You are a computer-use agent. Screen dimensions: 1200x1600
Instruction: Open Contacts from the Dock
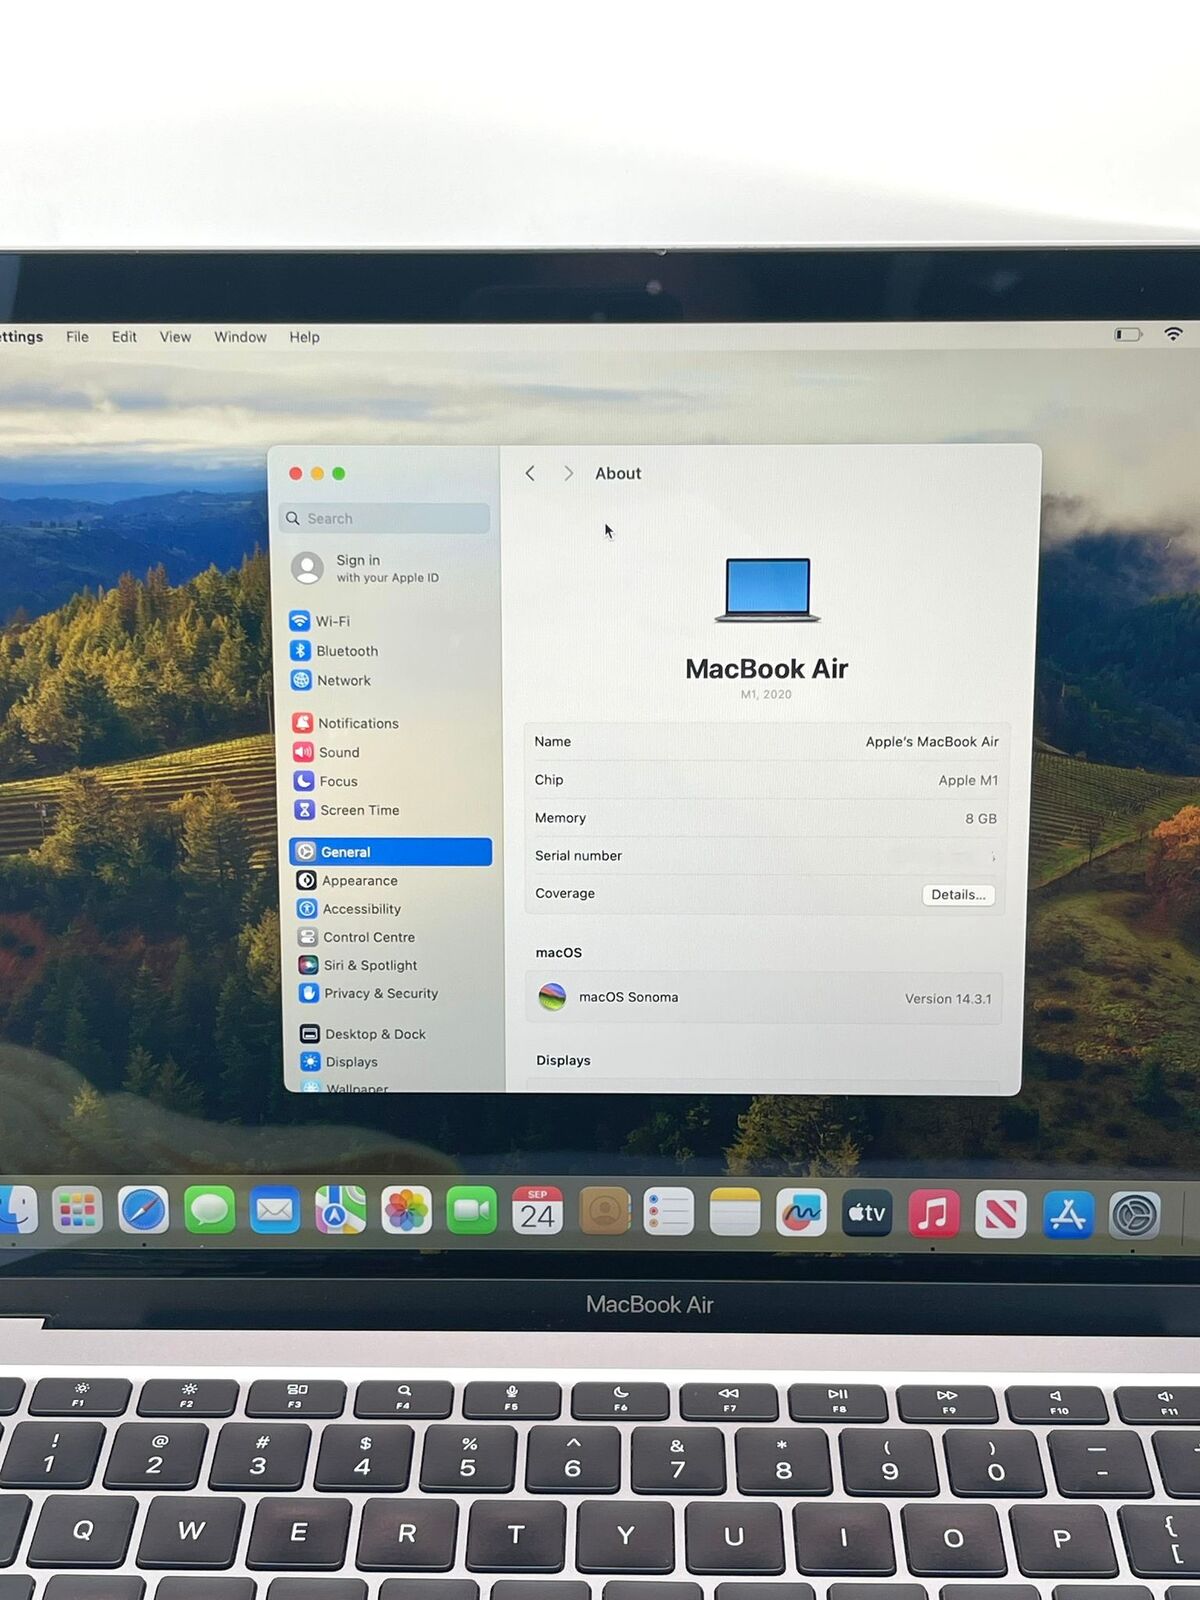[x=604, y=1212]
